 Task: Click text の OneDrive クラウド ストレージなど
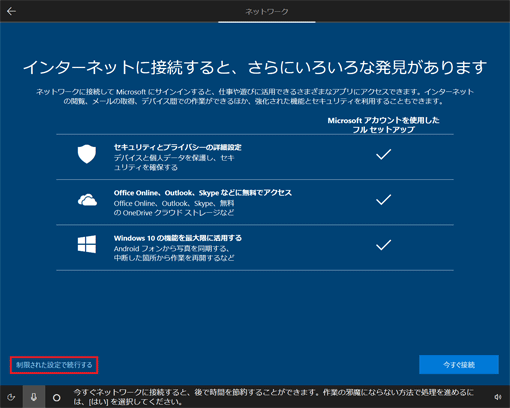point(174,213)
